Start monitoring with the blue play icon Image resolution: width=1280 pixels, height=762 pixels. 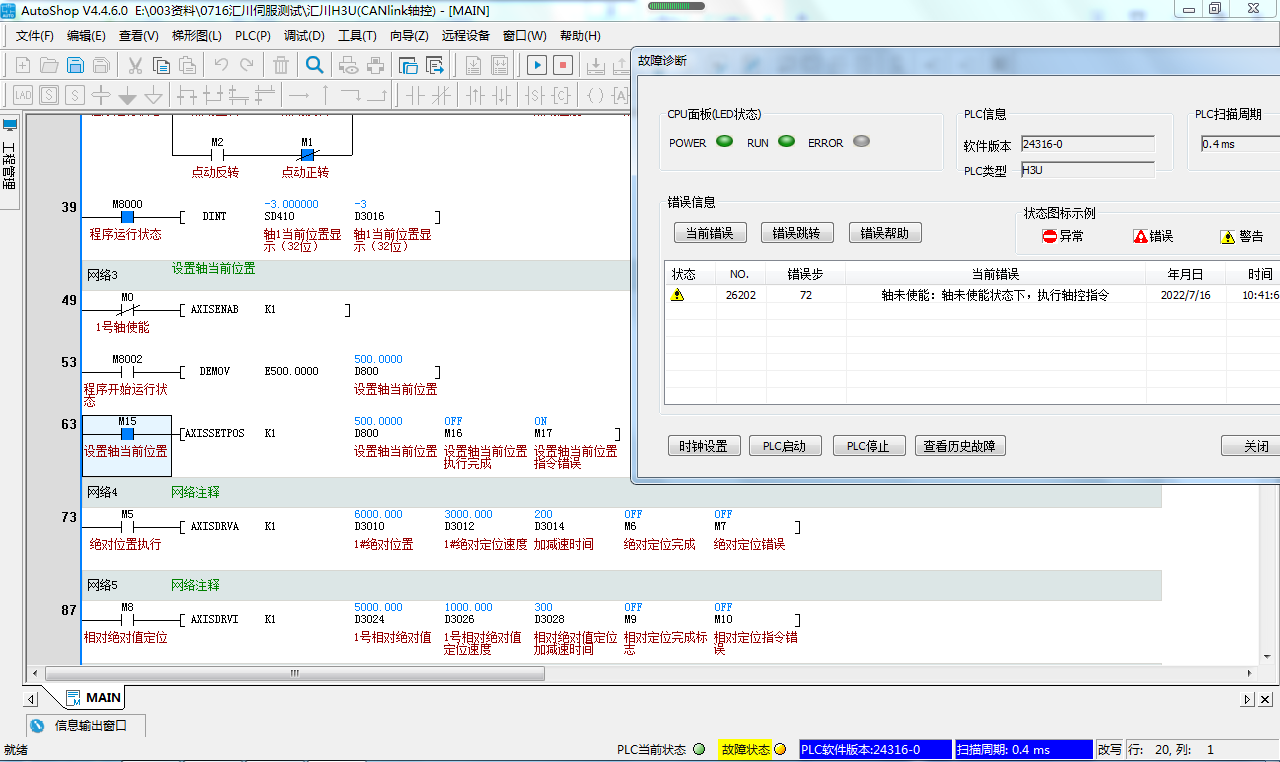click(x=537, y=65)
